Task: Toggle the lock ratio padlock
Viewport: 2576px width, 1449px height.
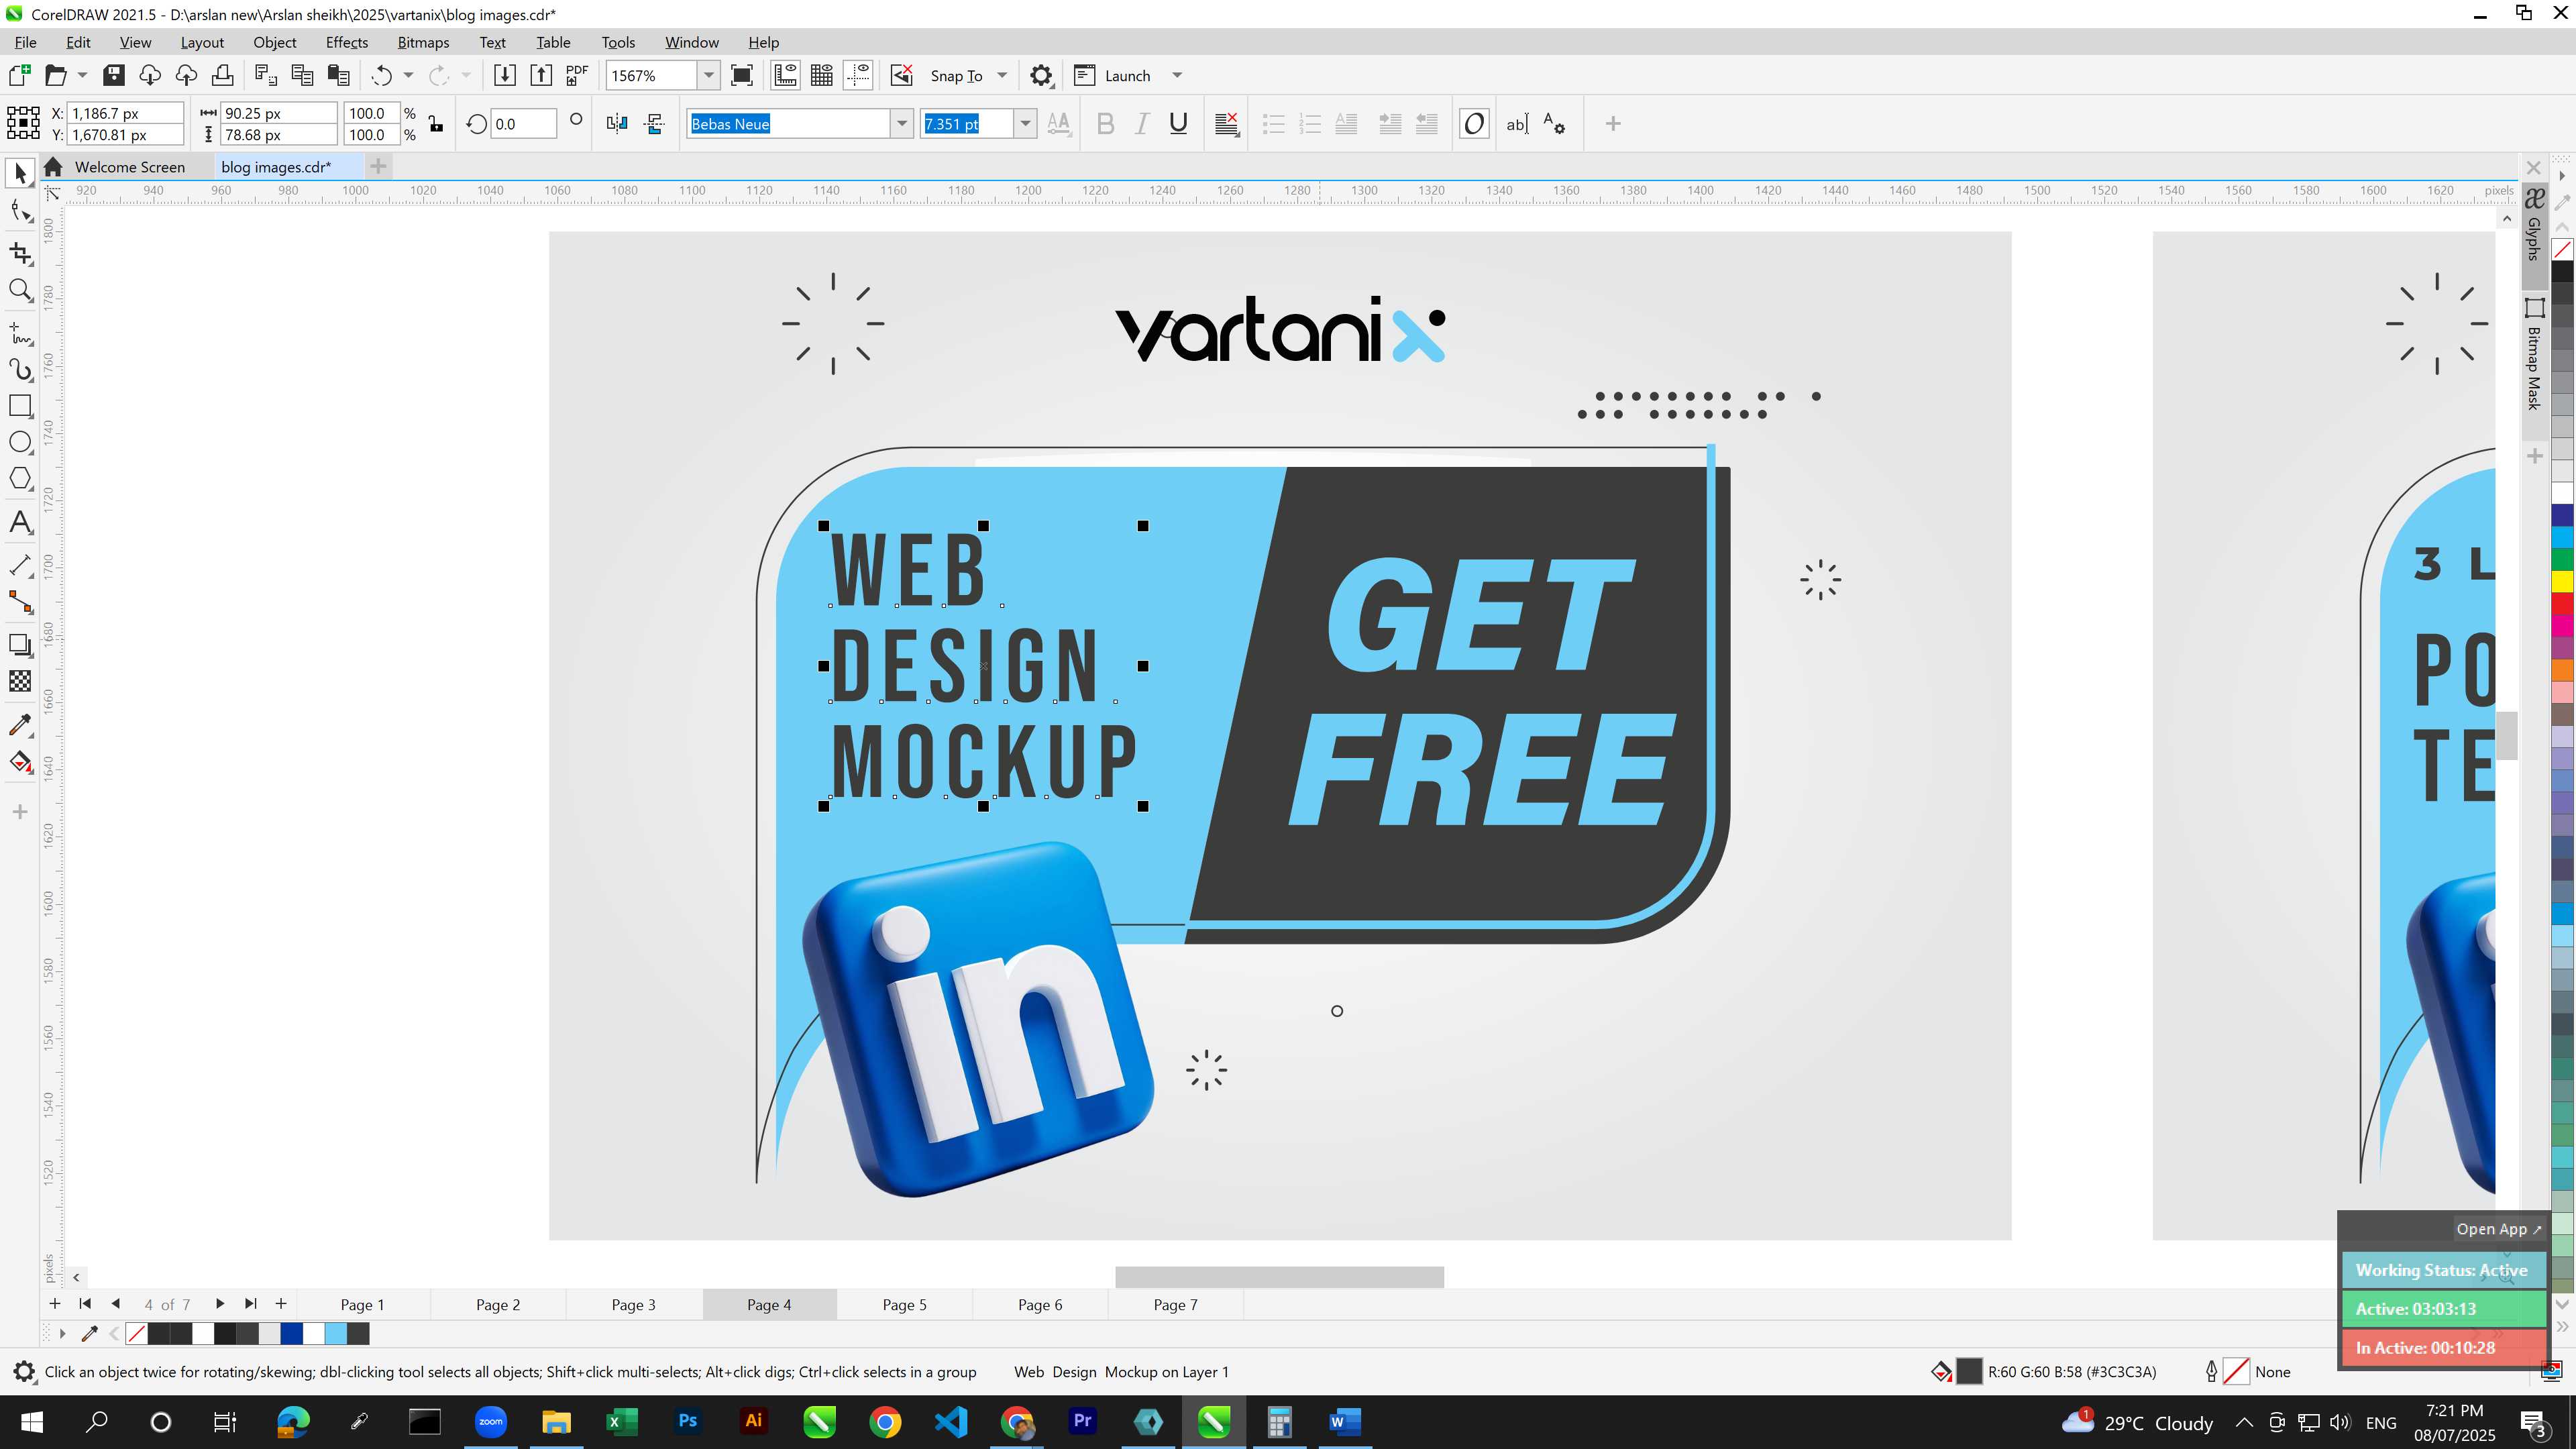Action: 436,124
